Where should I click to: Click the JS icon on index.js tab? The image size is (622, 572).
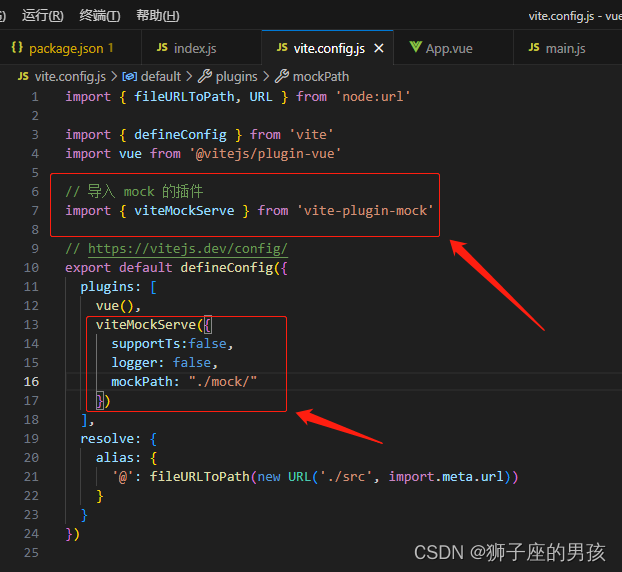(162, 48)
